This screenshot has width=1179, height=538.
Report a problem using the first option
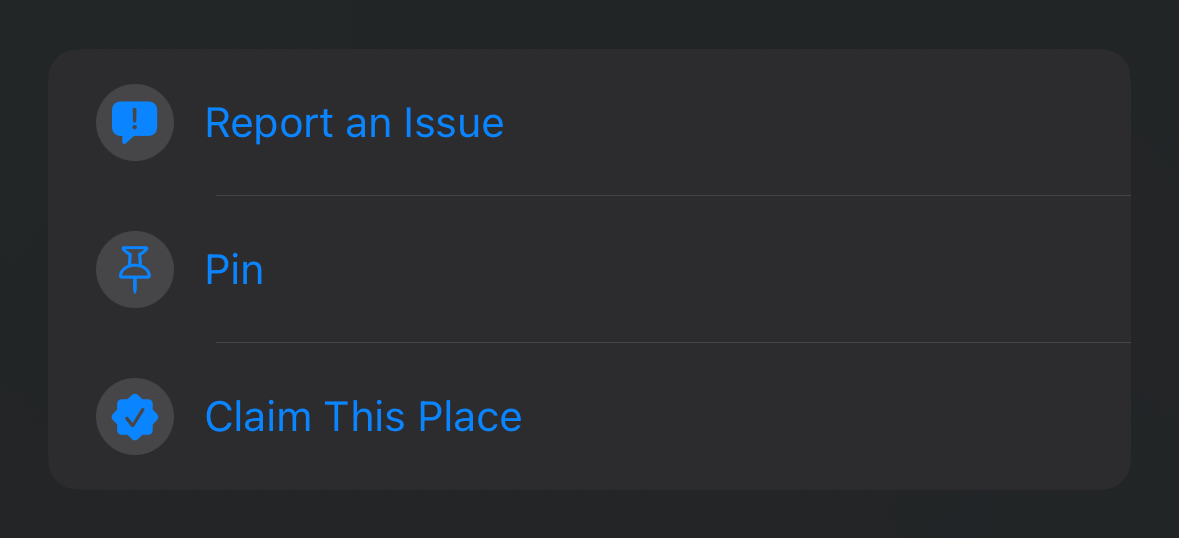(590, 122)
